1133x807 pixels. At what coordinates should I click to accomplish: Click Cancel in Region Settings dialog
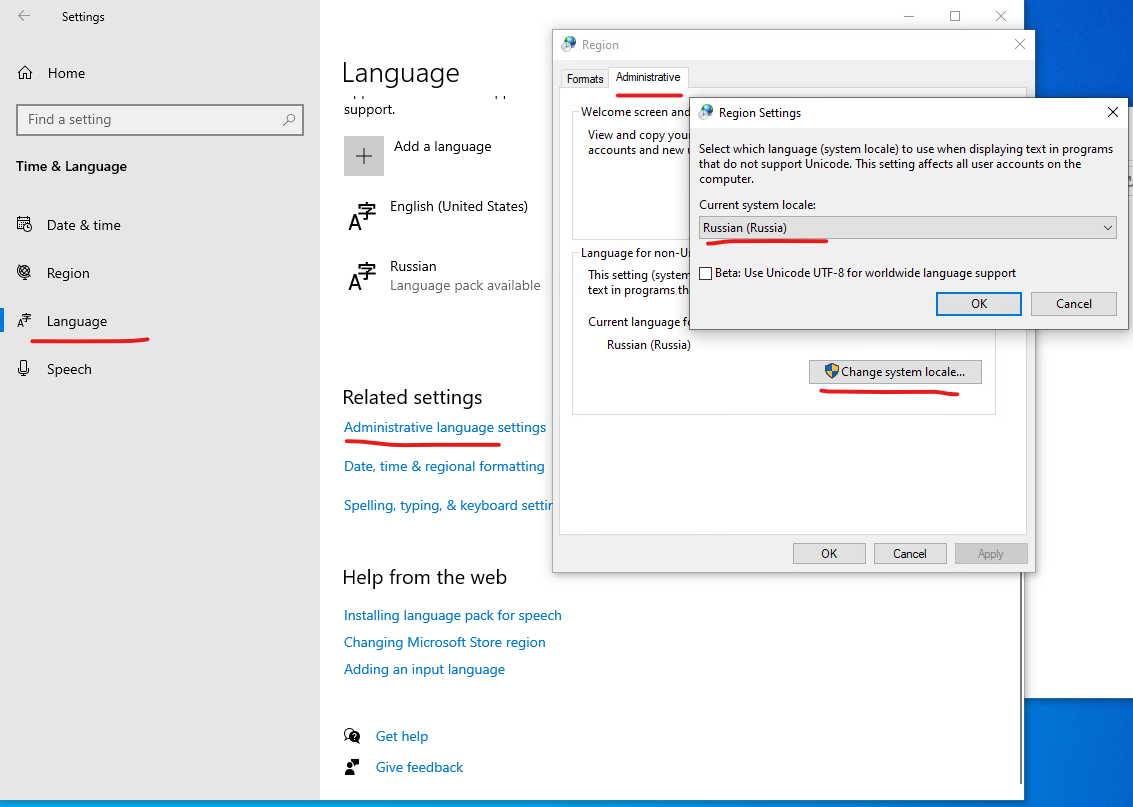pyautogui.click(x=1074, y=303)
